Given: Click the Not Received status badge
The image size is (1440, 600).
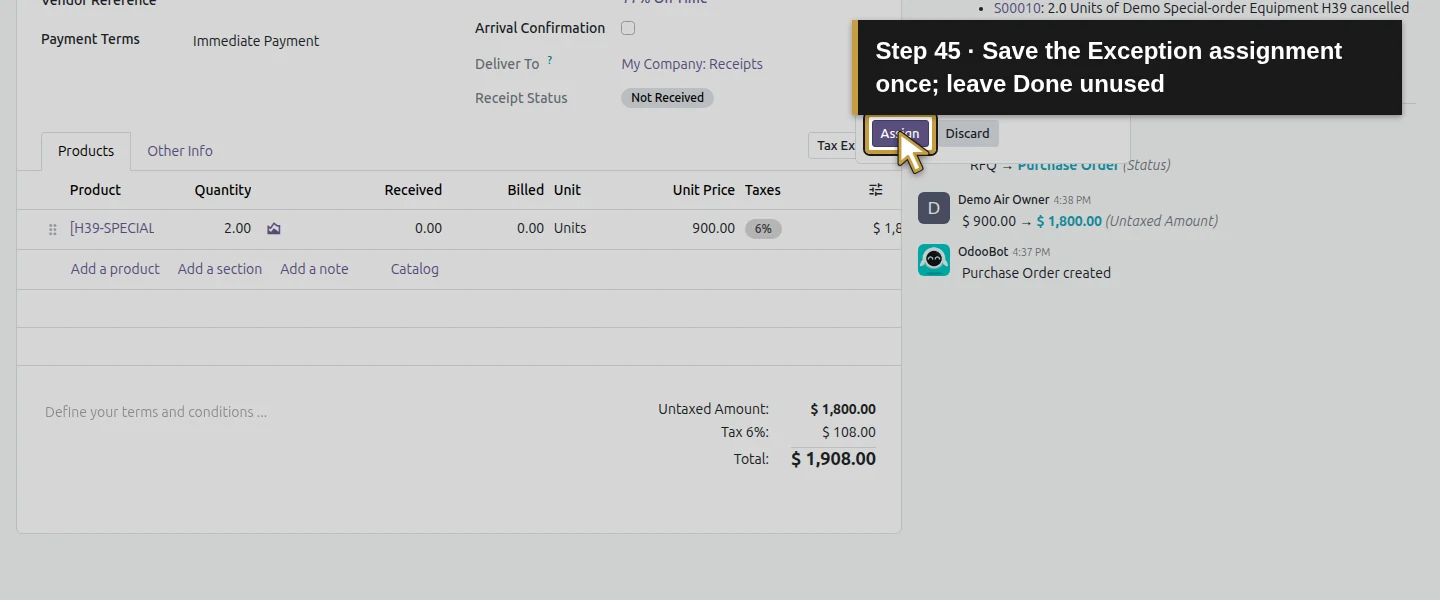Looking at the screenshot, I should pyautogui.click(x=667, y=98).
